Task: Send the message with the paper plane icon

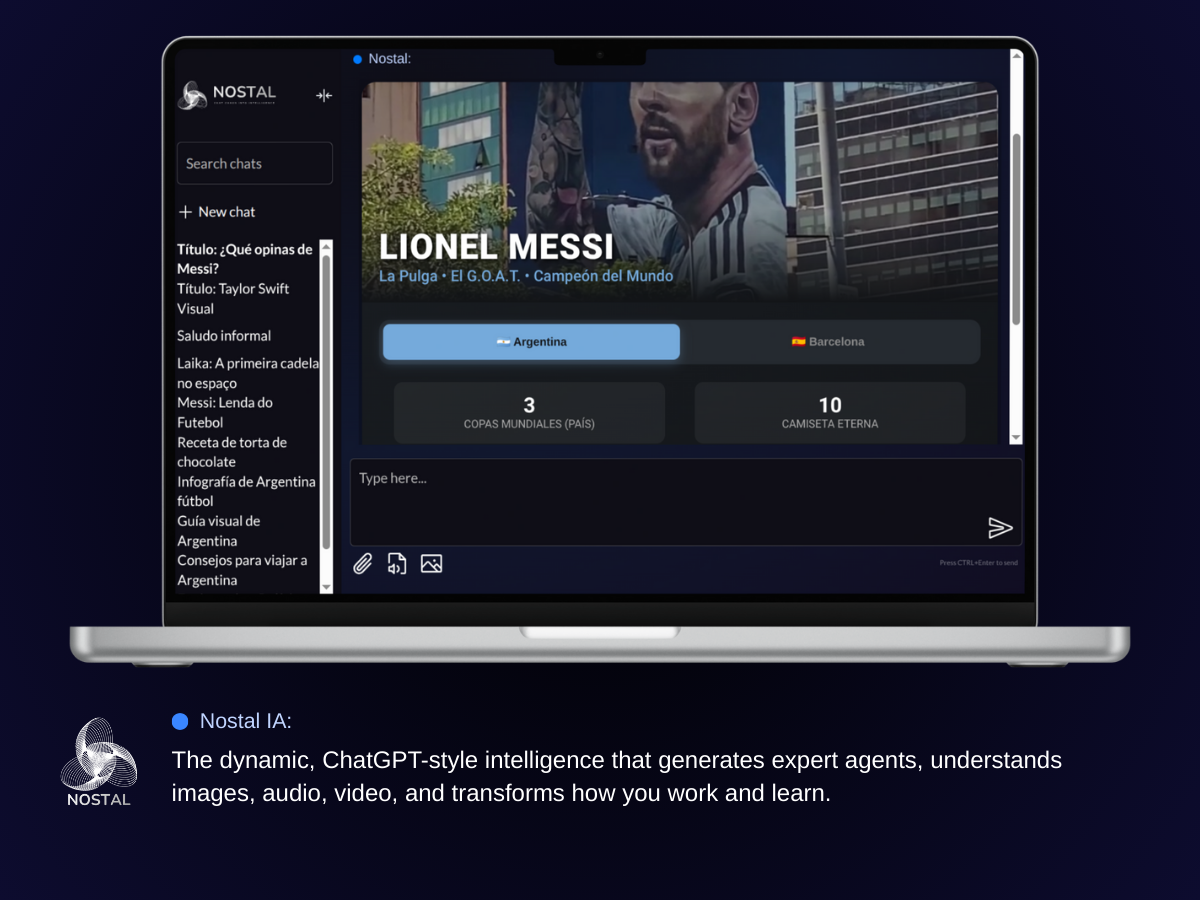Action: pos(1000,528)
